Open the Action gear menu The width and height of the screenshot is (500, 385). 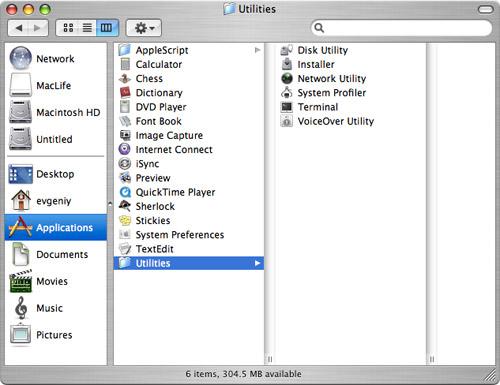(x=144, y=28)
